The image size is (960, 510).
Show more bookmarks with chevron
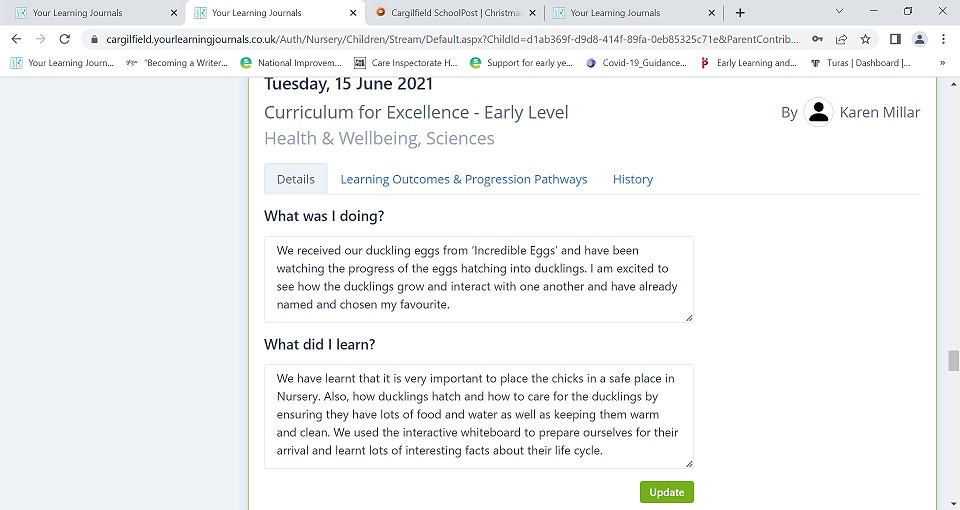942,62
